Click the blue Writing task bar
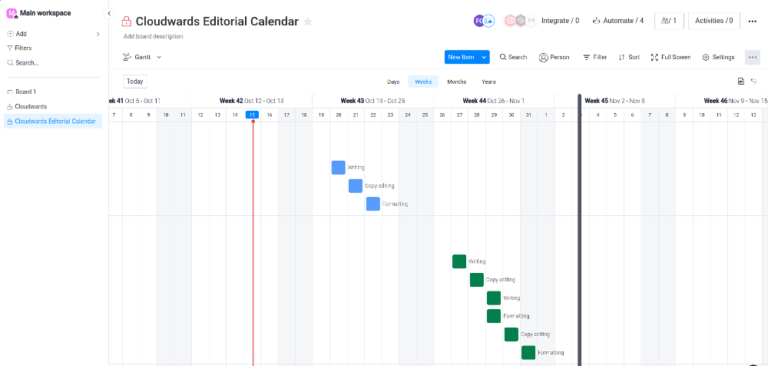Image resolution: width=768 pixels, height=366 pixels. 338,168
